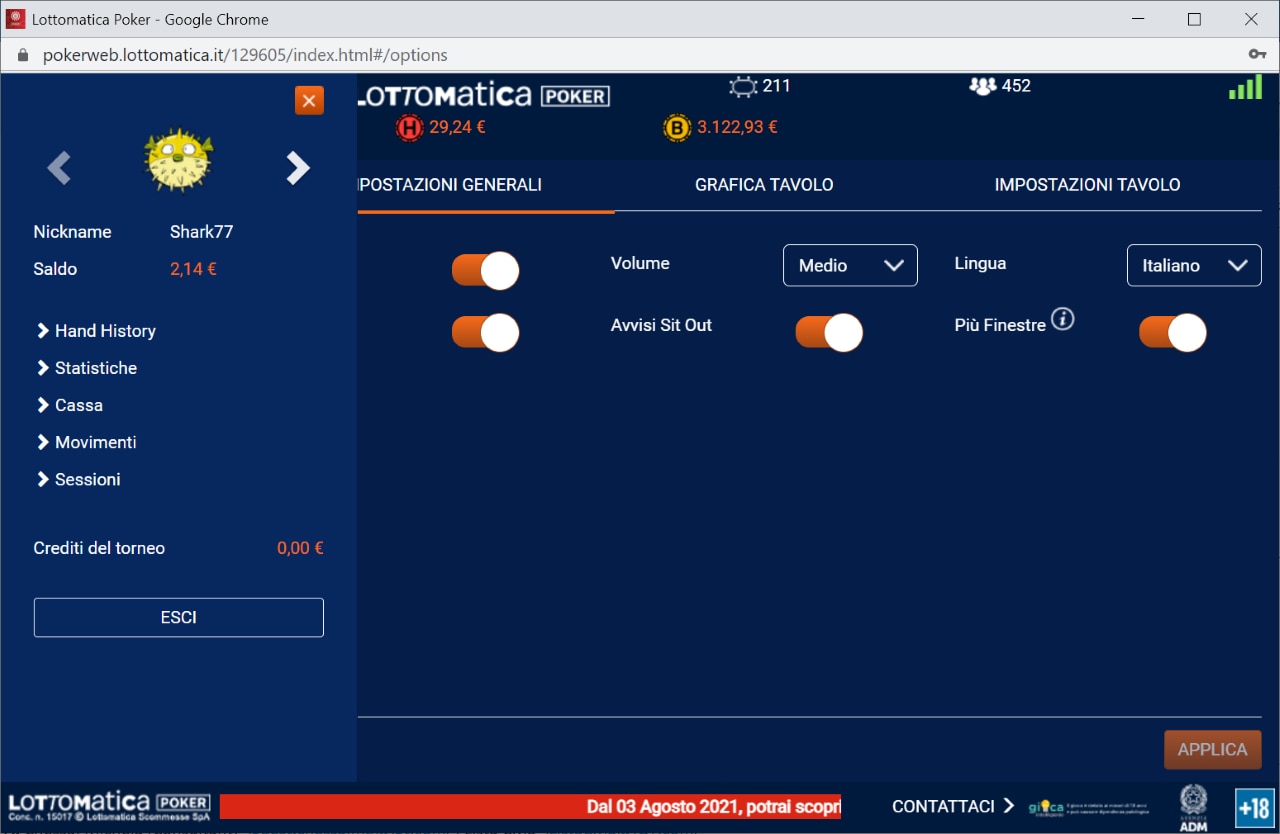The height and width of the screenshot is (834, 1280).
Task: Click the ADM agency logo
Action: [1193, 808]
